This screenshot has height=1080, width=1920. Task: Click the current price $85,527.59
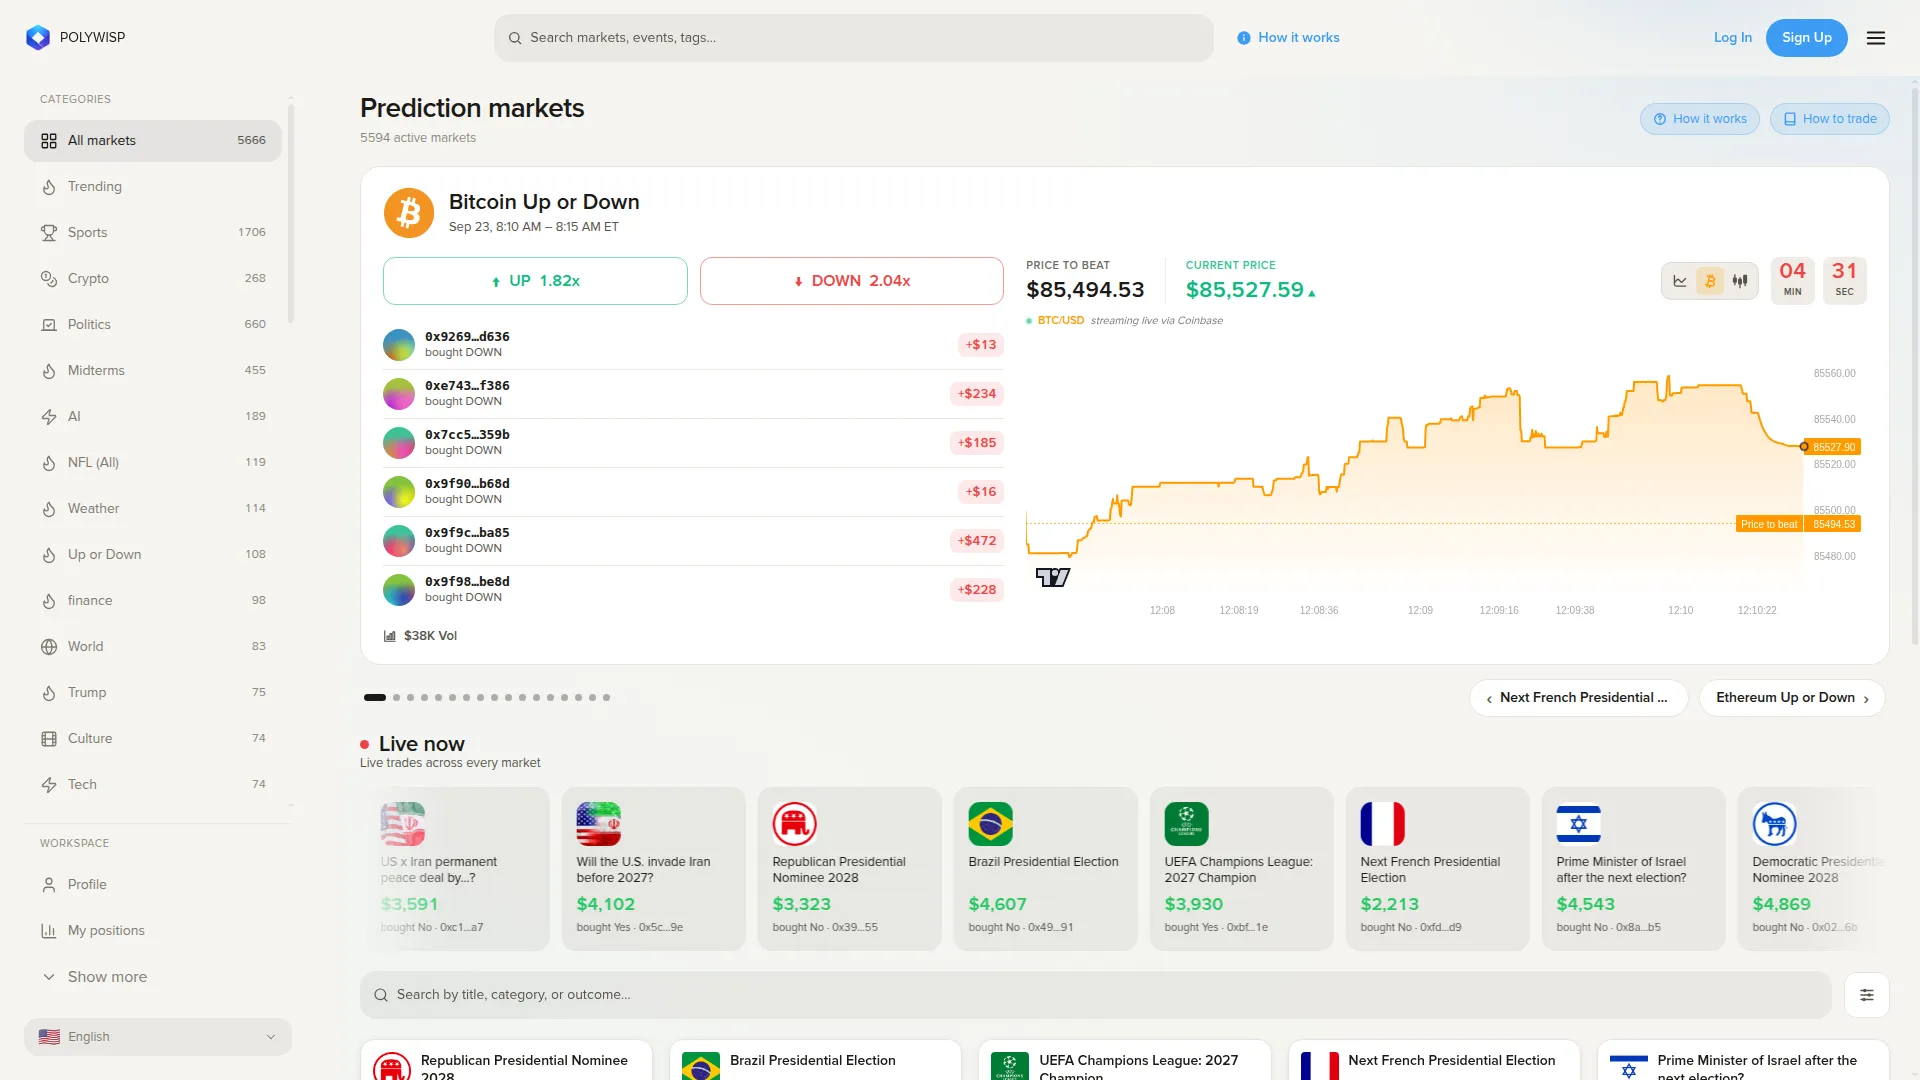[x=1245, y=290]
